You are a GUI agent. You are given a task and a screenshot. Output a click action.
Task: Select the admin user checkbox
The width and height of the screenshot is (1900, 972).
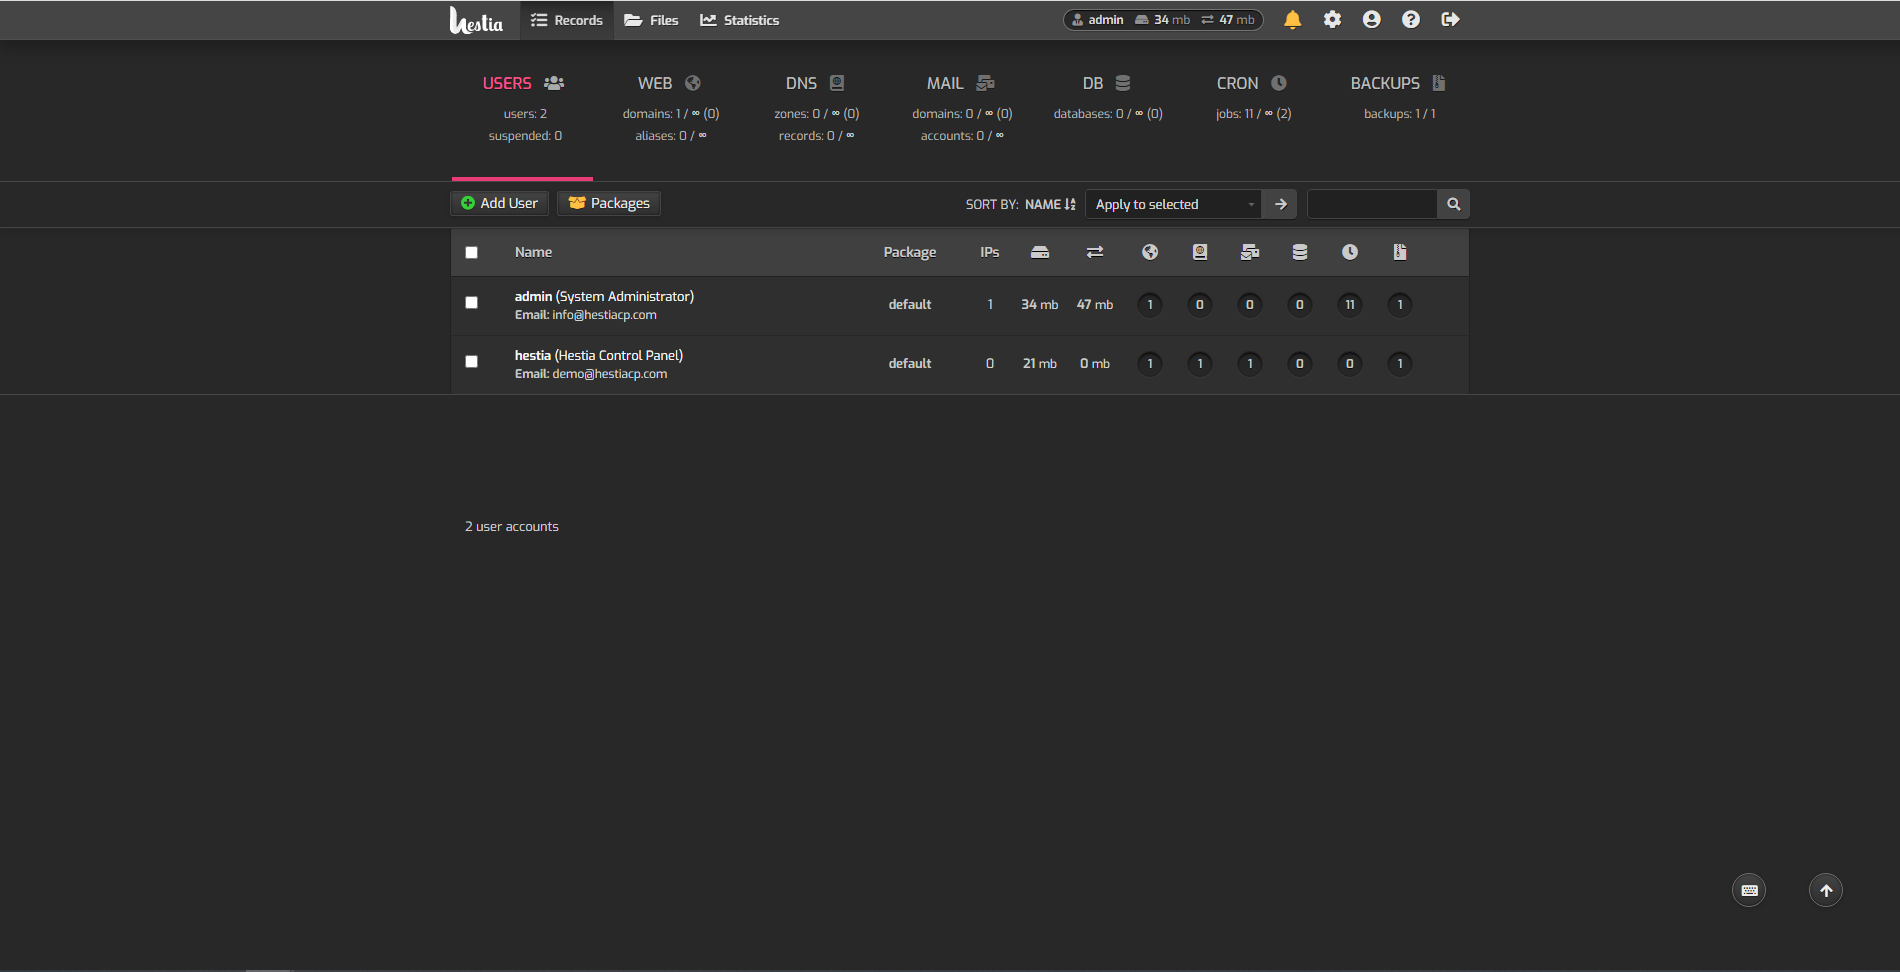pyautogui.click(x=471, y=302)
